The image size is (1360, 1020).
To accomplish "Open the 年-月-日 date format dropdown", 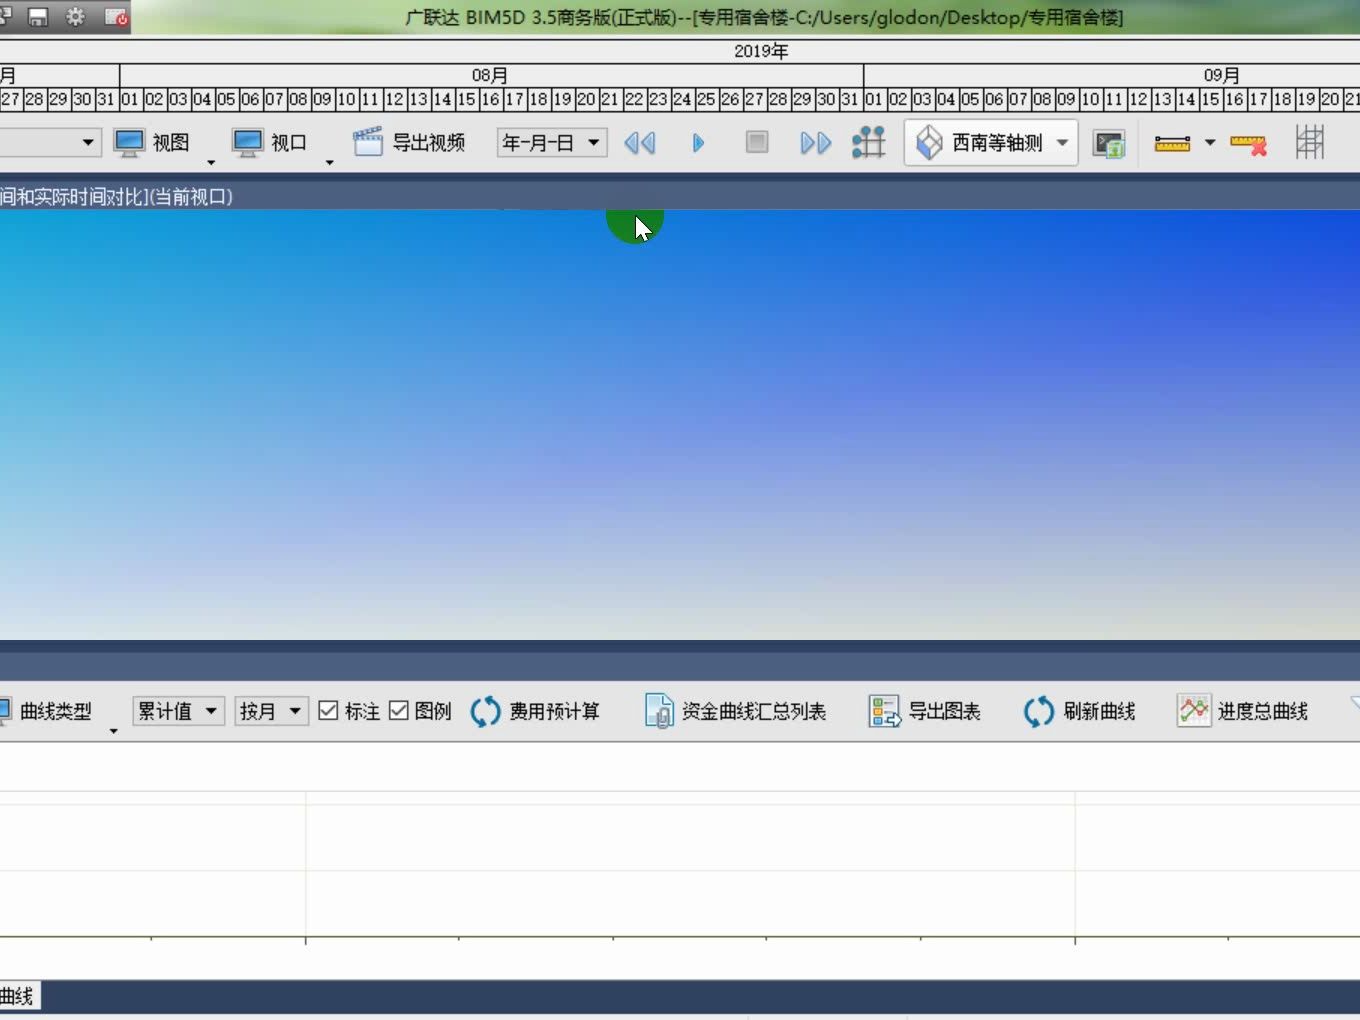I will click(x=552, y=143).
